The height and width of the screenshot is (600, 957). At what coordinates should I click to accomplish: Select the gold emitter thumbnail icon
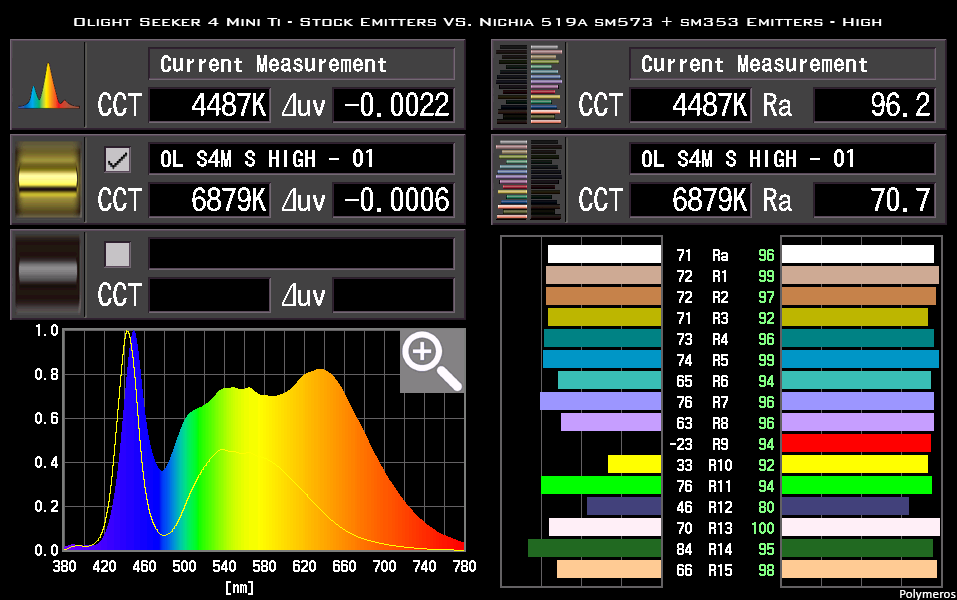pos(46,180)
